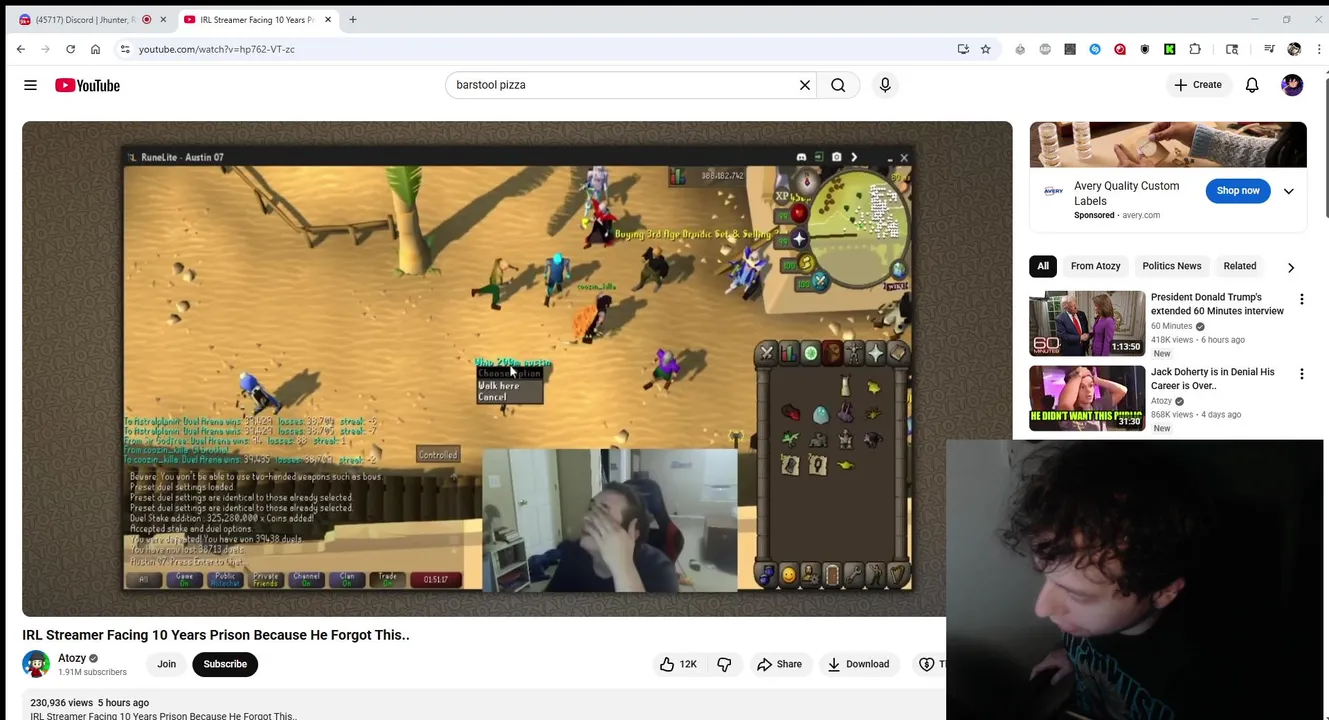1329x720 pixels.
Task: Open 'Jack Doherty is in Denial' title
Action: [1212, 379]
